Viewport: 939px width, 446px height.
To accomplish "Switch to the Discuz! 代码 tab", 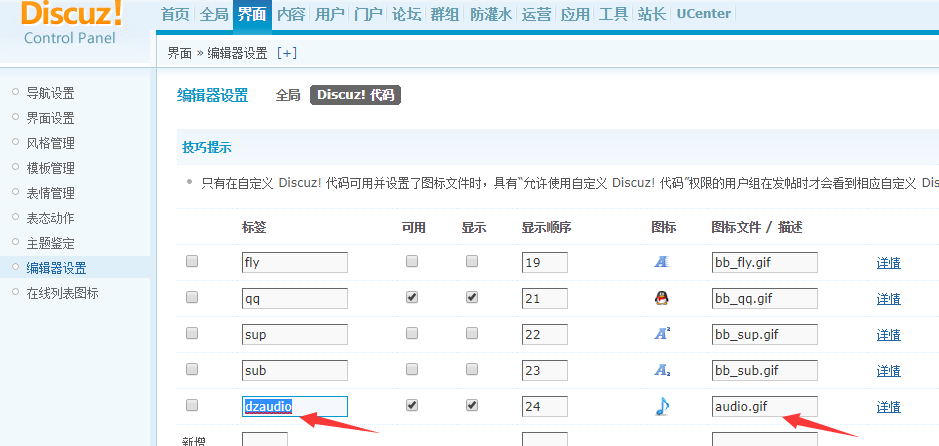I will [x=355, y=95].
